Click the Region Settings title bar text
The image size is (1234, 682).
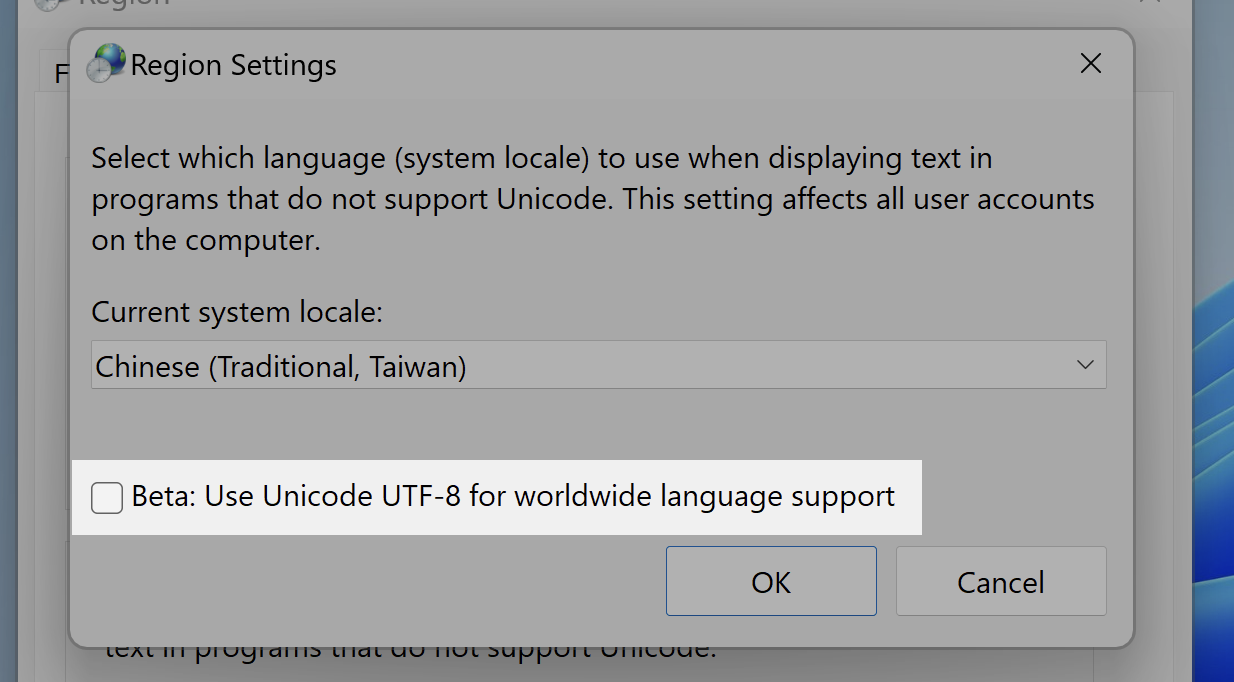point(234,66)
